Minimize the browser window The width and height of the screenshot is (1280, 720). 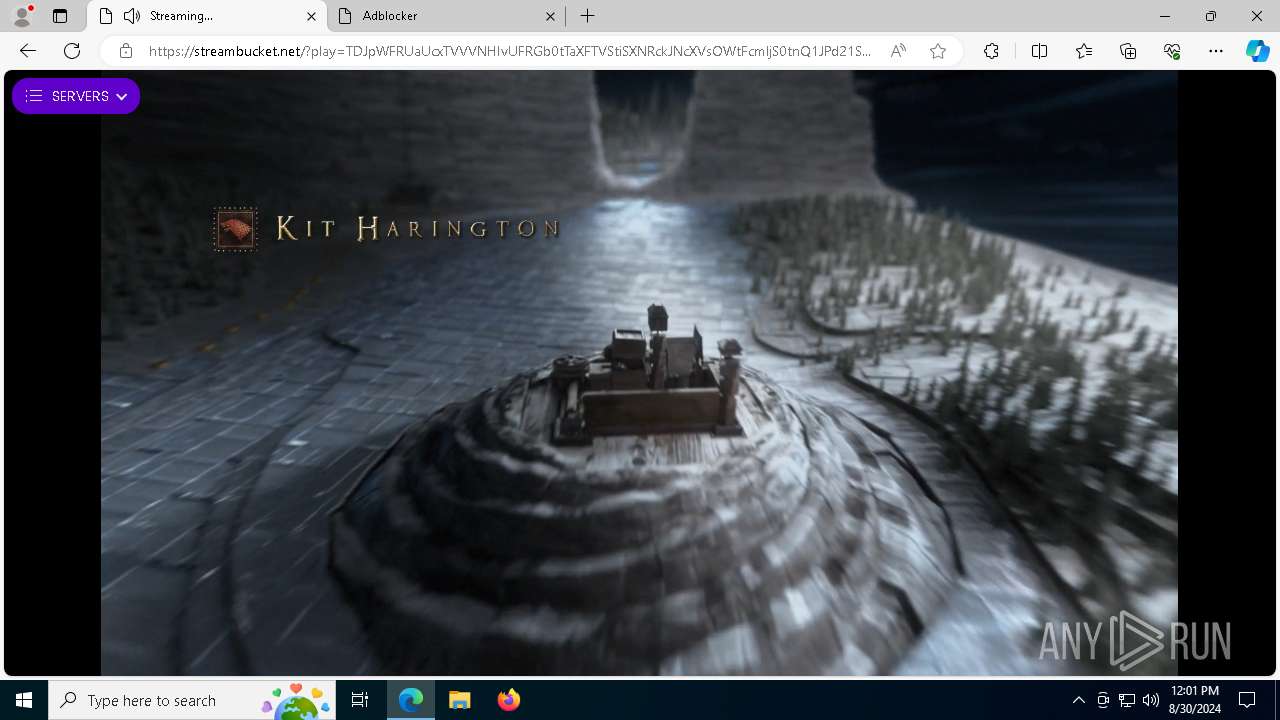coord(1165,16)
